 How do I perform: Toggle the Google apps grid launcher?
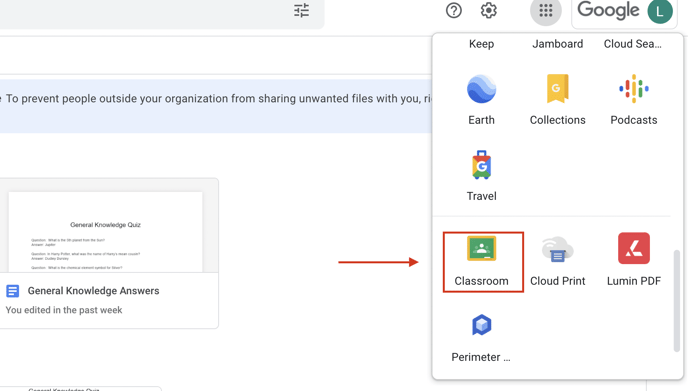pyautogui.click(x=546, y=10)
